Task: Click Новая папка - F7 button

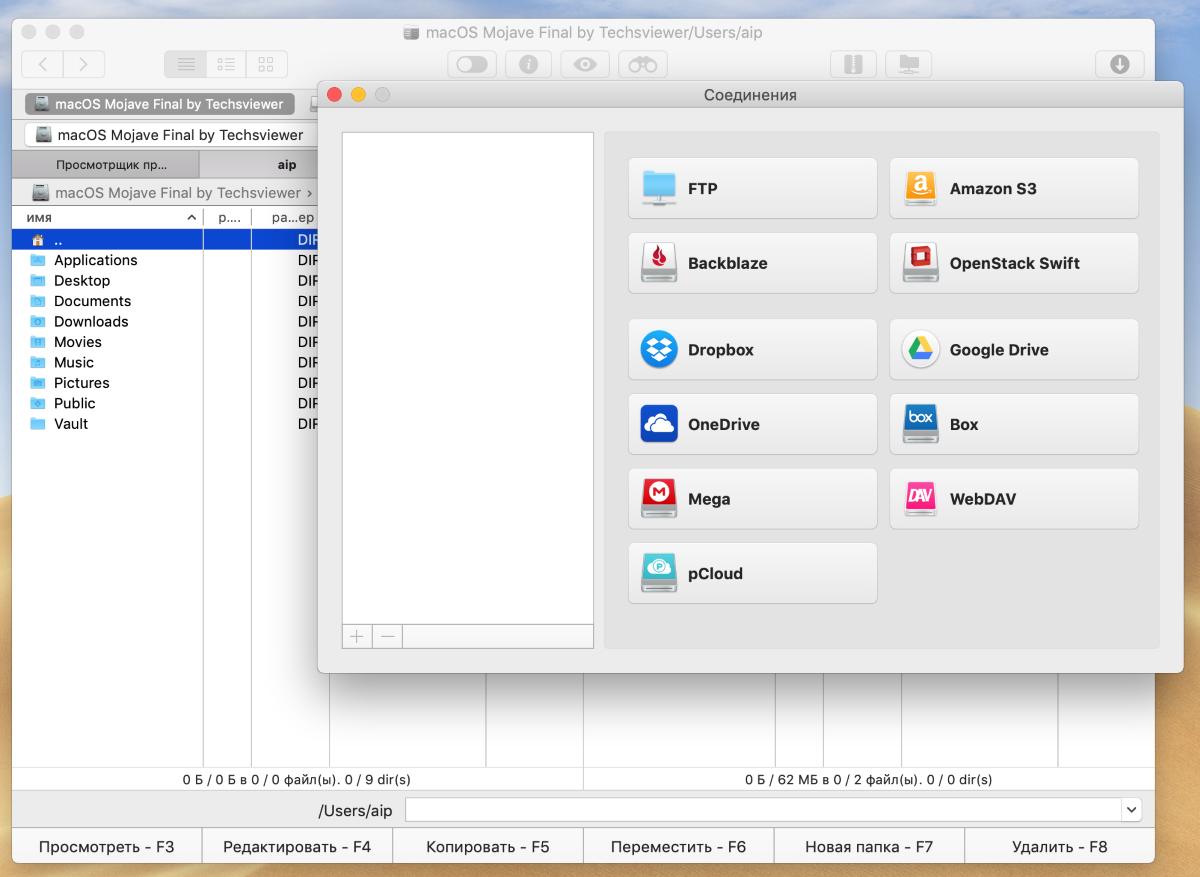Action: click(869, 847)
